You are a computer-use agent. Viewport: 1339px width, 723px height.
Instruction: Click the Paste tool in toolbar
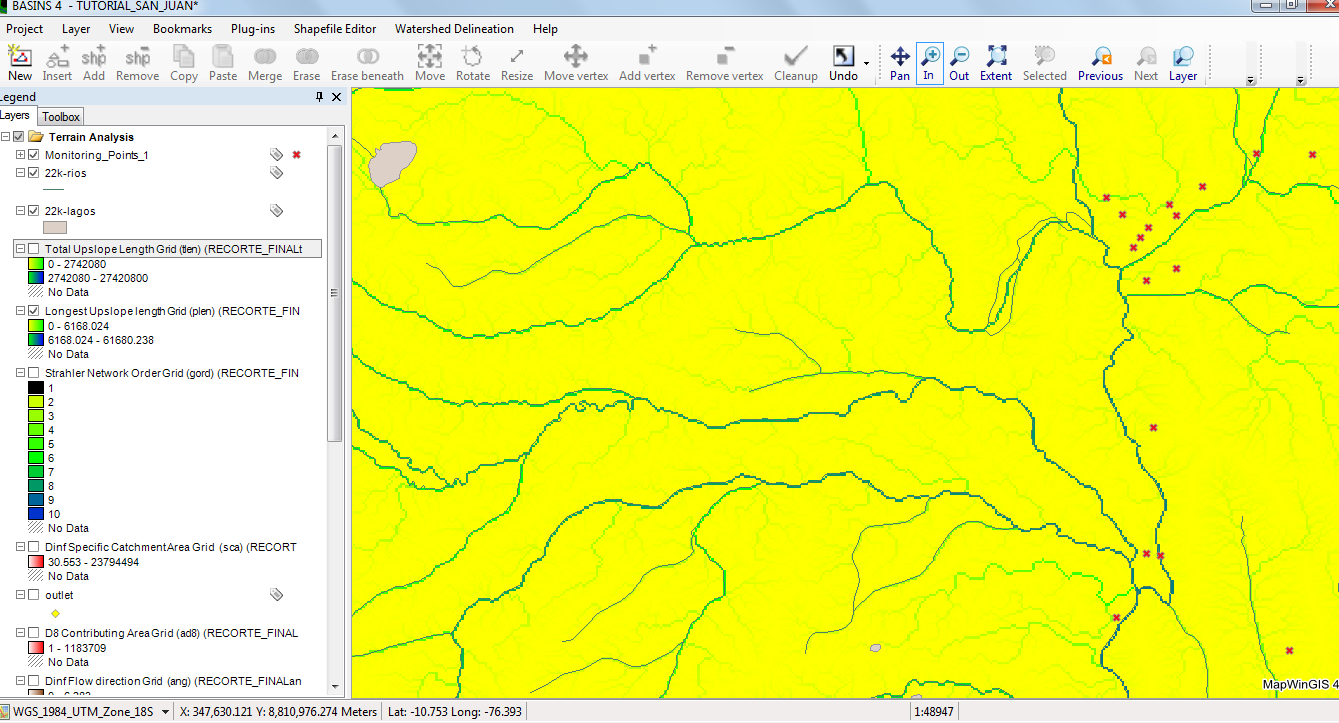pyautogui.click(x=223, y=63)
